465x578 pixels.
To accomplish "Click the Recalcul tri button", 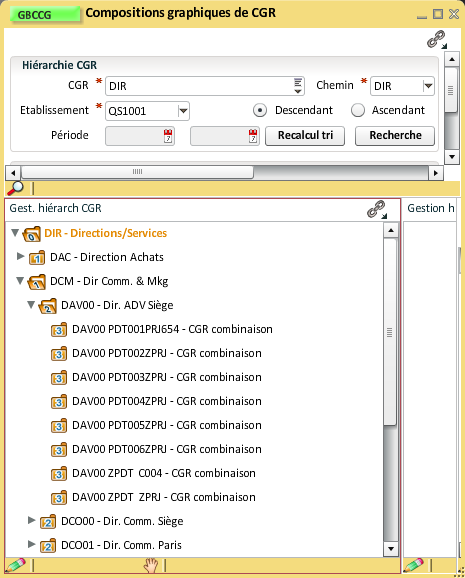I will tap(305, 136).
